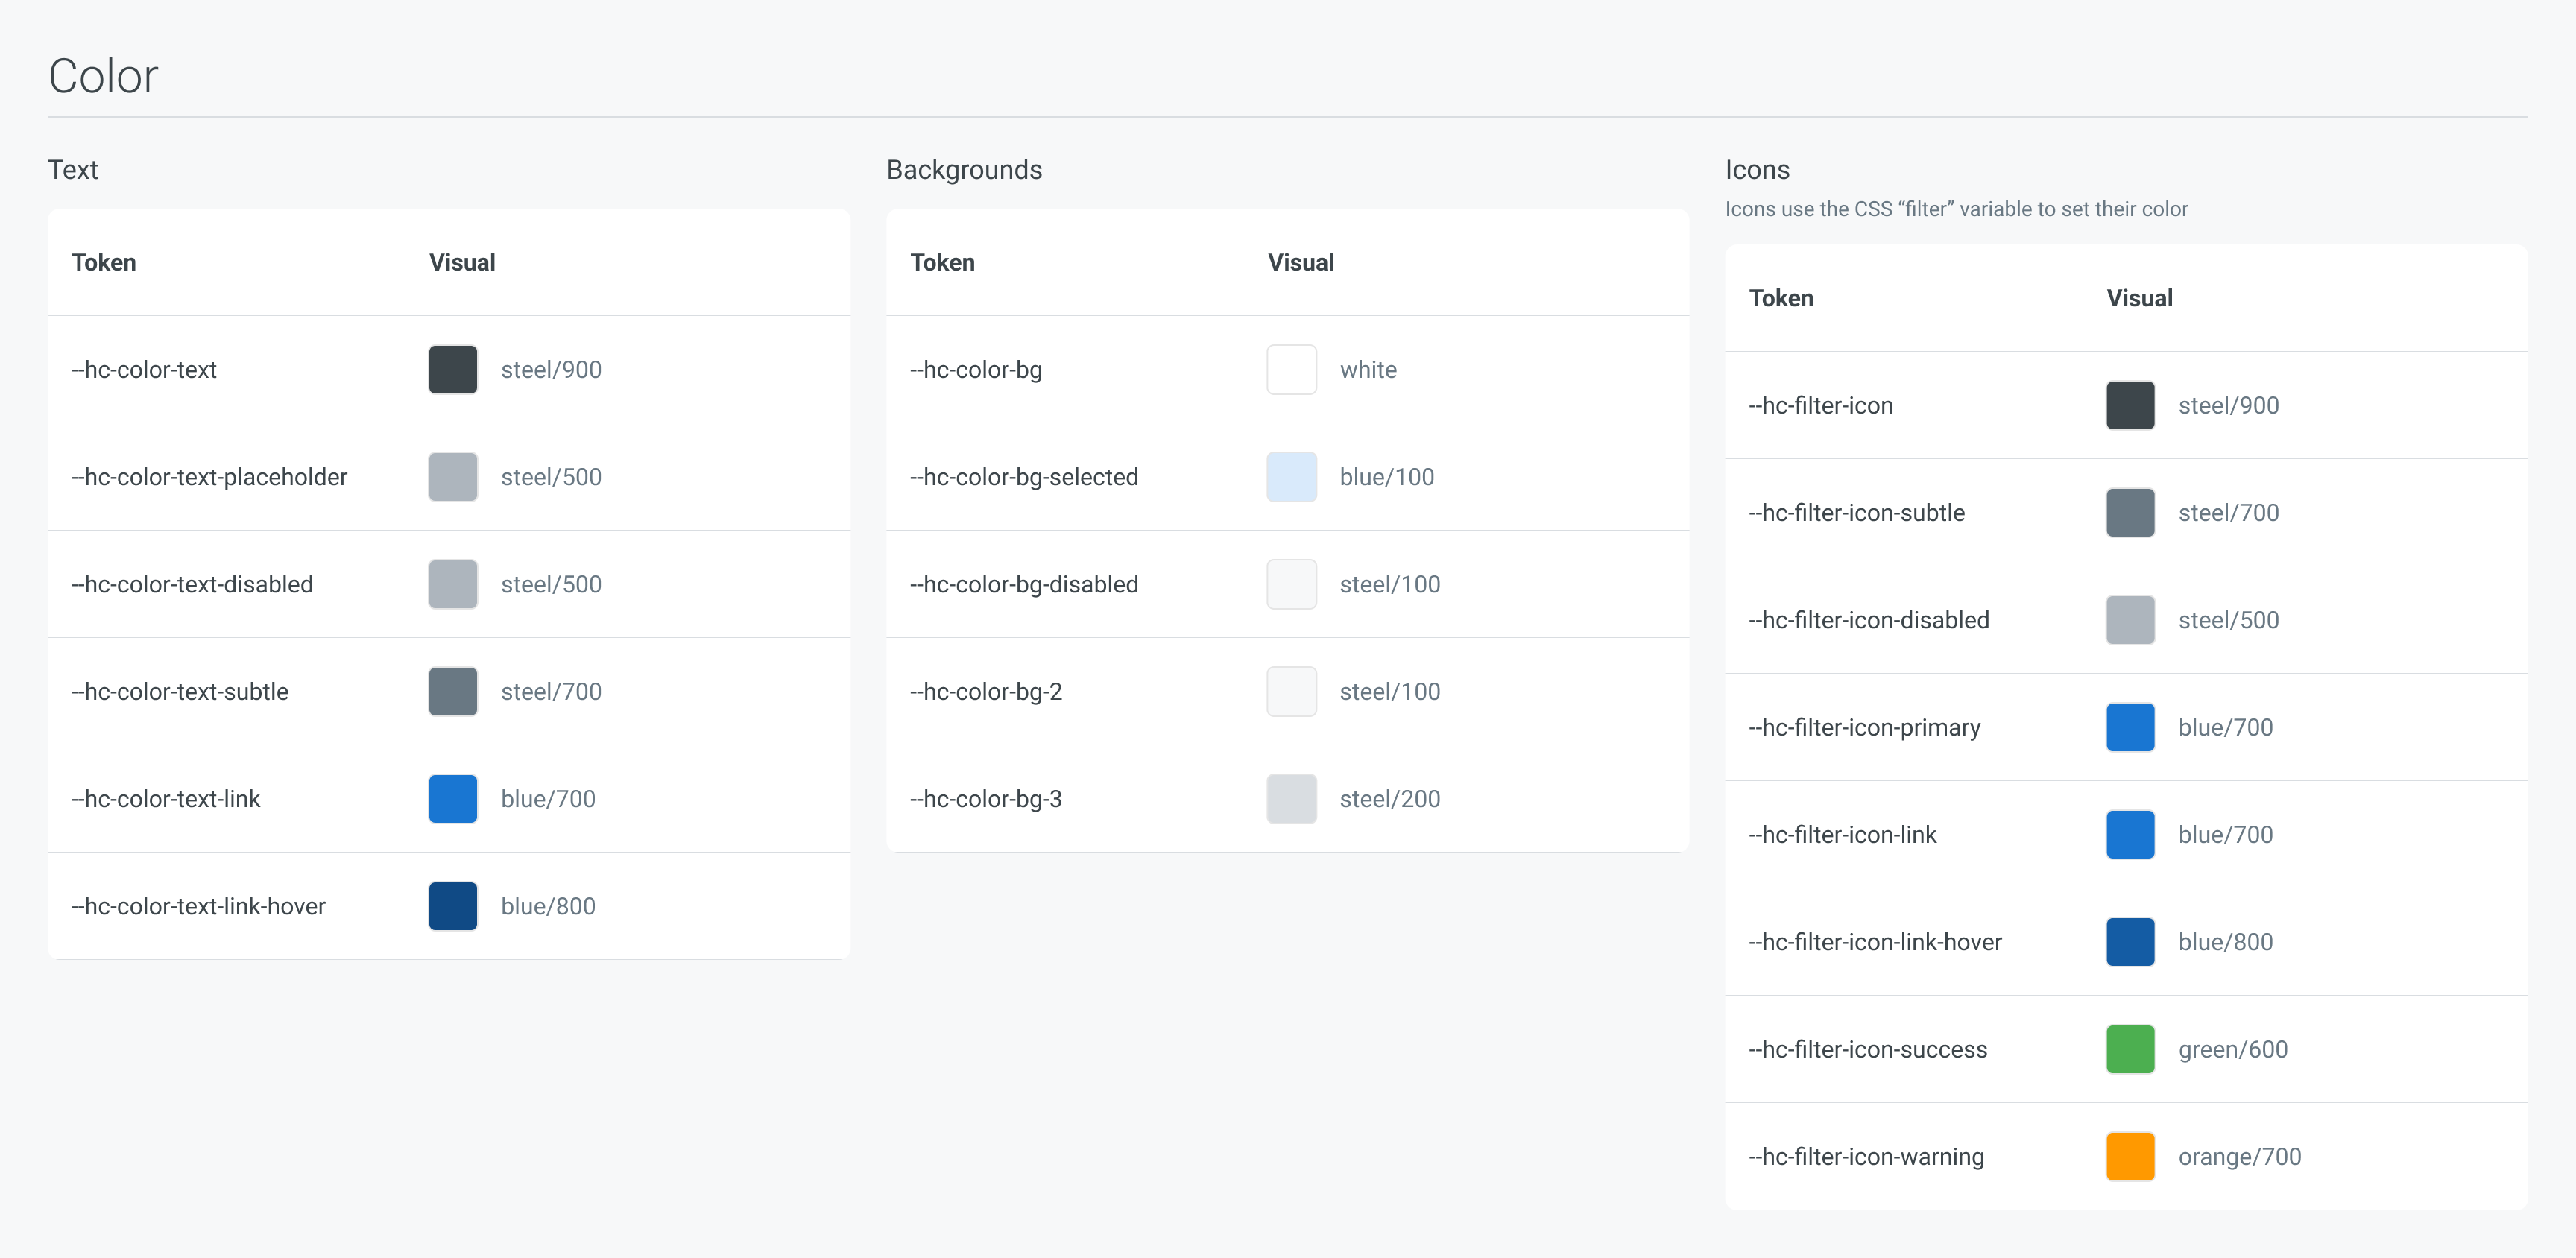Click the --hc-filter-icon-warning token name
This screenshot has height=1258, width=2576.
point(1866,1157)
